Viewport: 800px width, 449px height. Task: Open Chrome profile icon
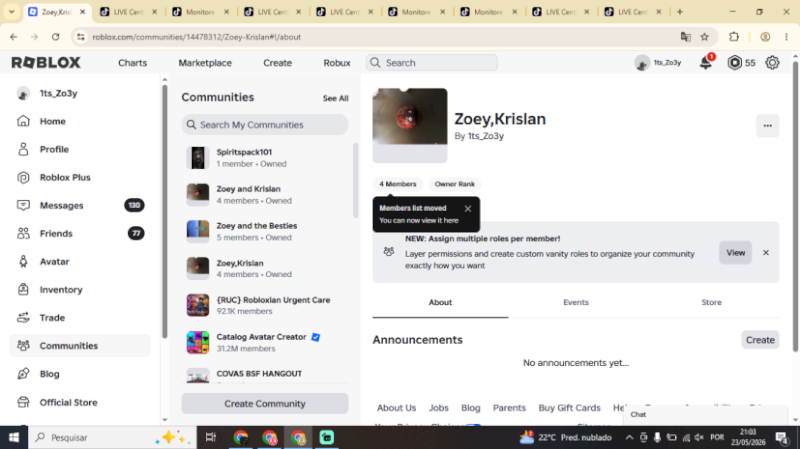(765, 37)
